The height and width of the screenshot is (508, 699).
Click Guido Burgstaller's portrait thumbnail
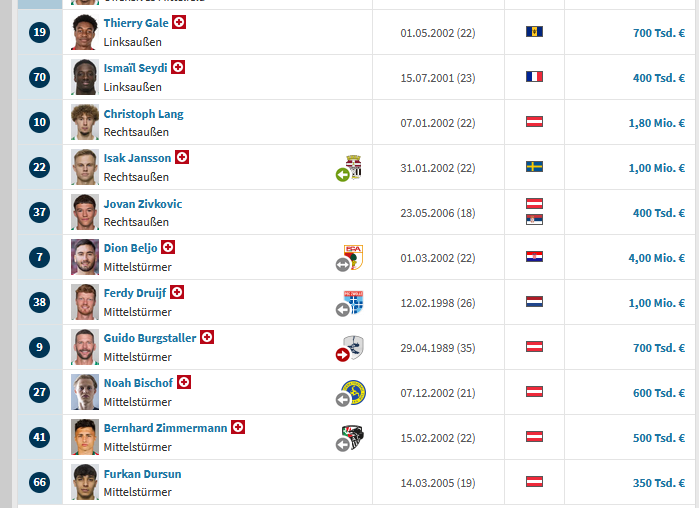[84, 347]
